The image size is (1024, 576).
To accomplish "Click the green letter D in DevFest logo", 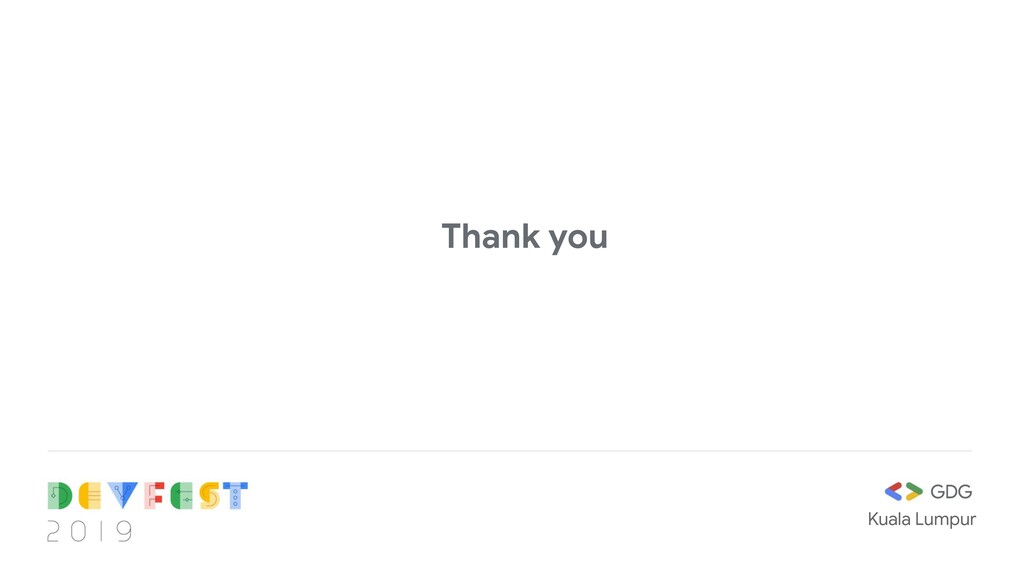I will (59, 496).
